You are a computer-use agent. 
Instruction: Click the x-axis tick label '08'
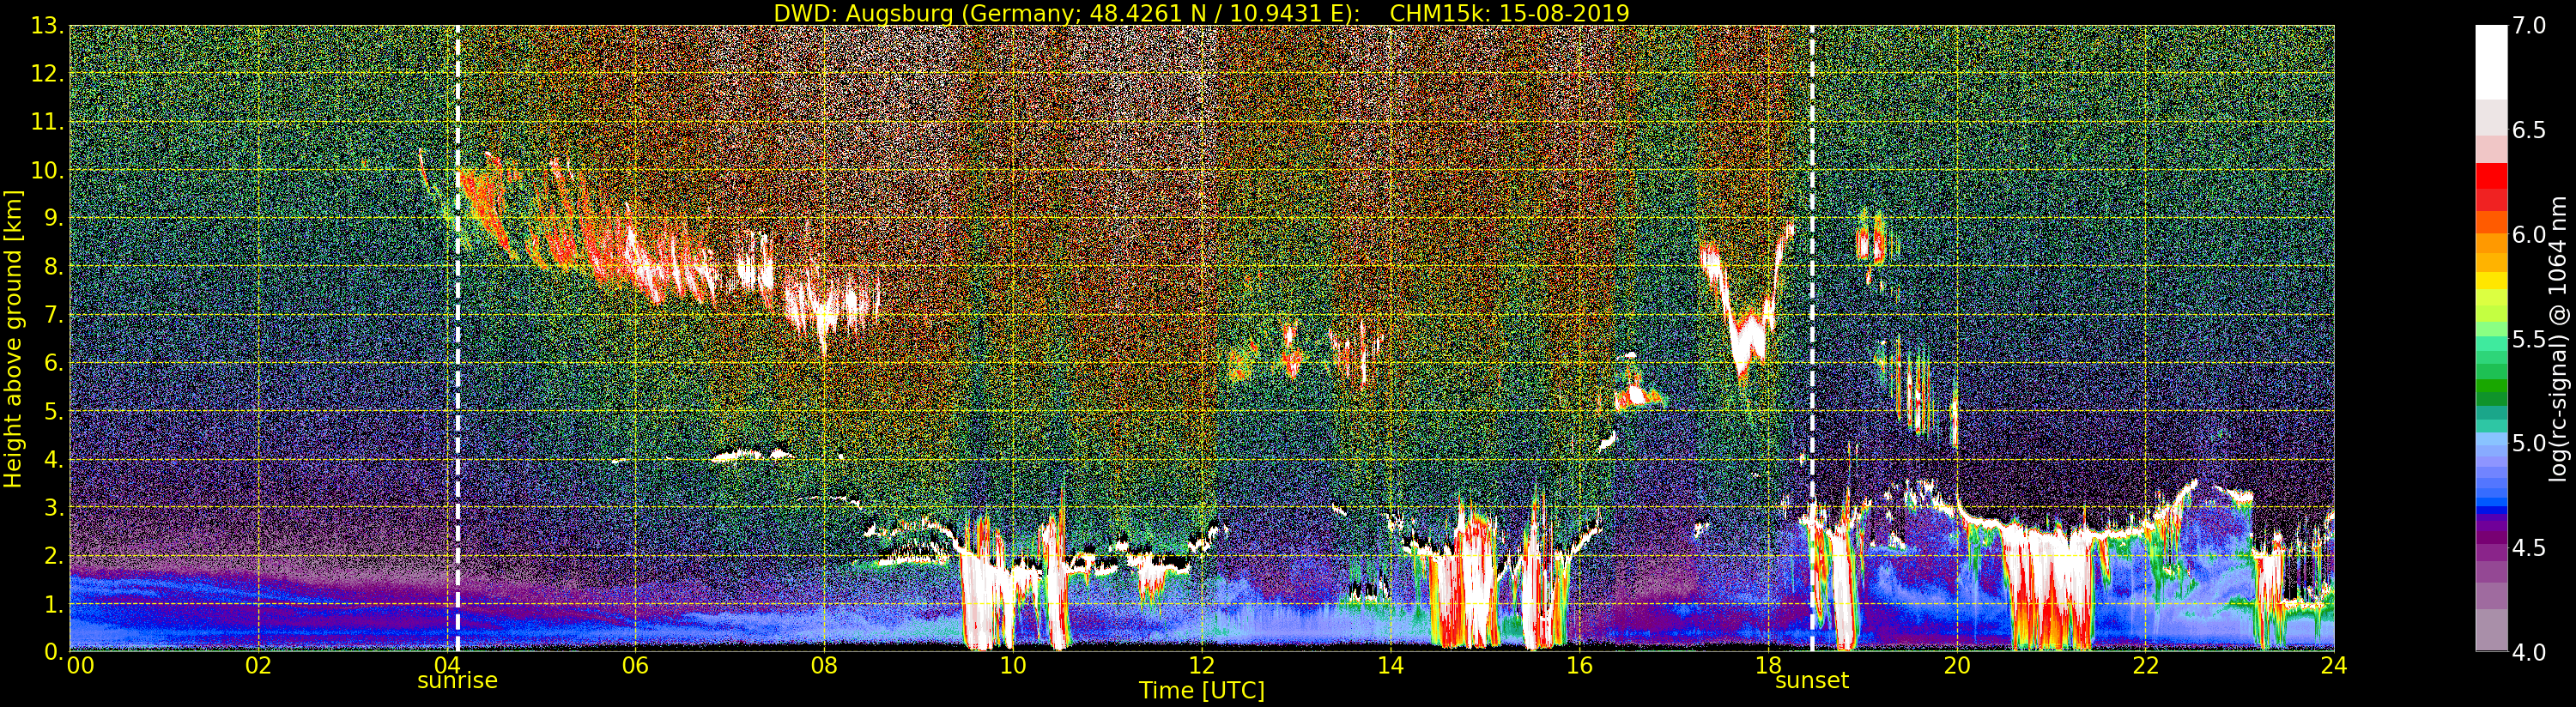(x=824, y=665)
